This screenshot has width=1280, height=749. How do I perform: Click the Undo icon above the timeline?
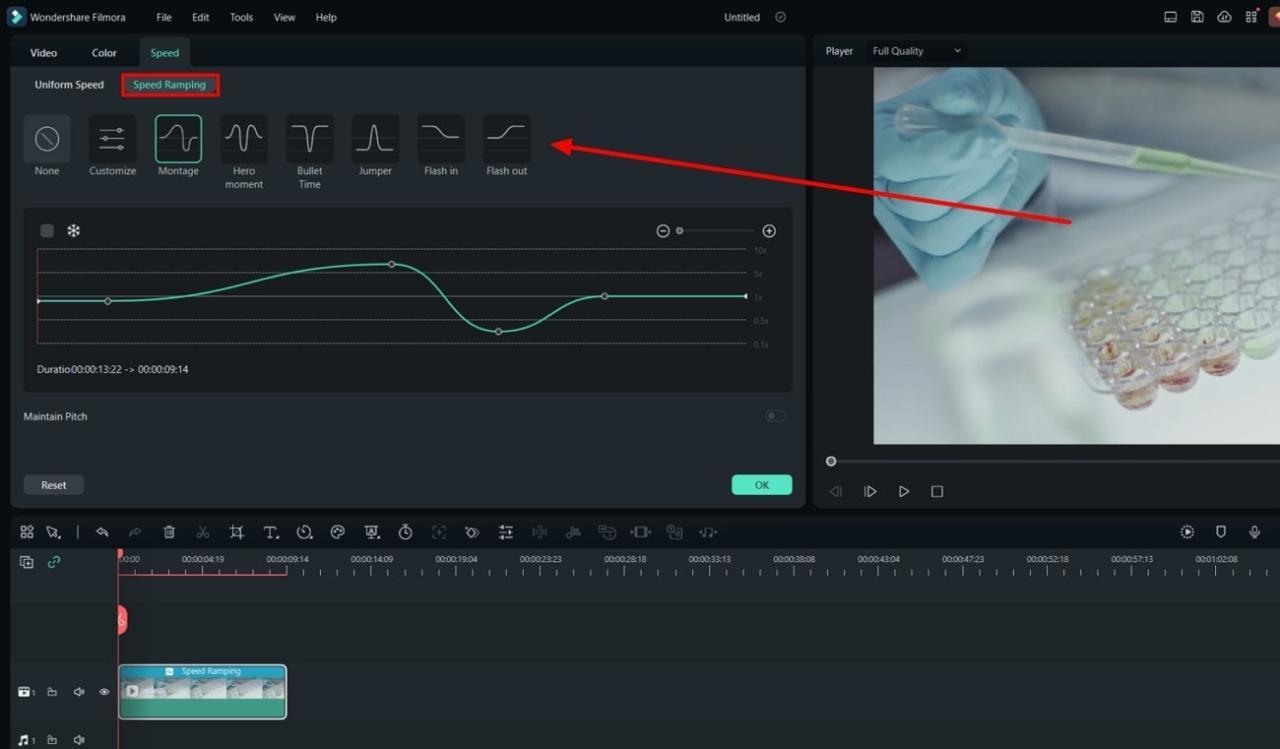coord(102,531)
